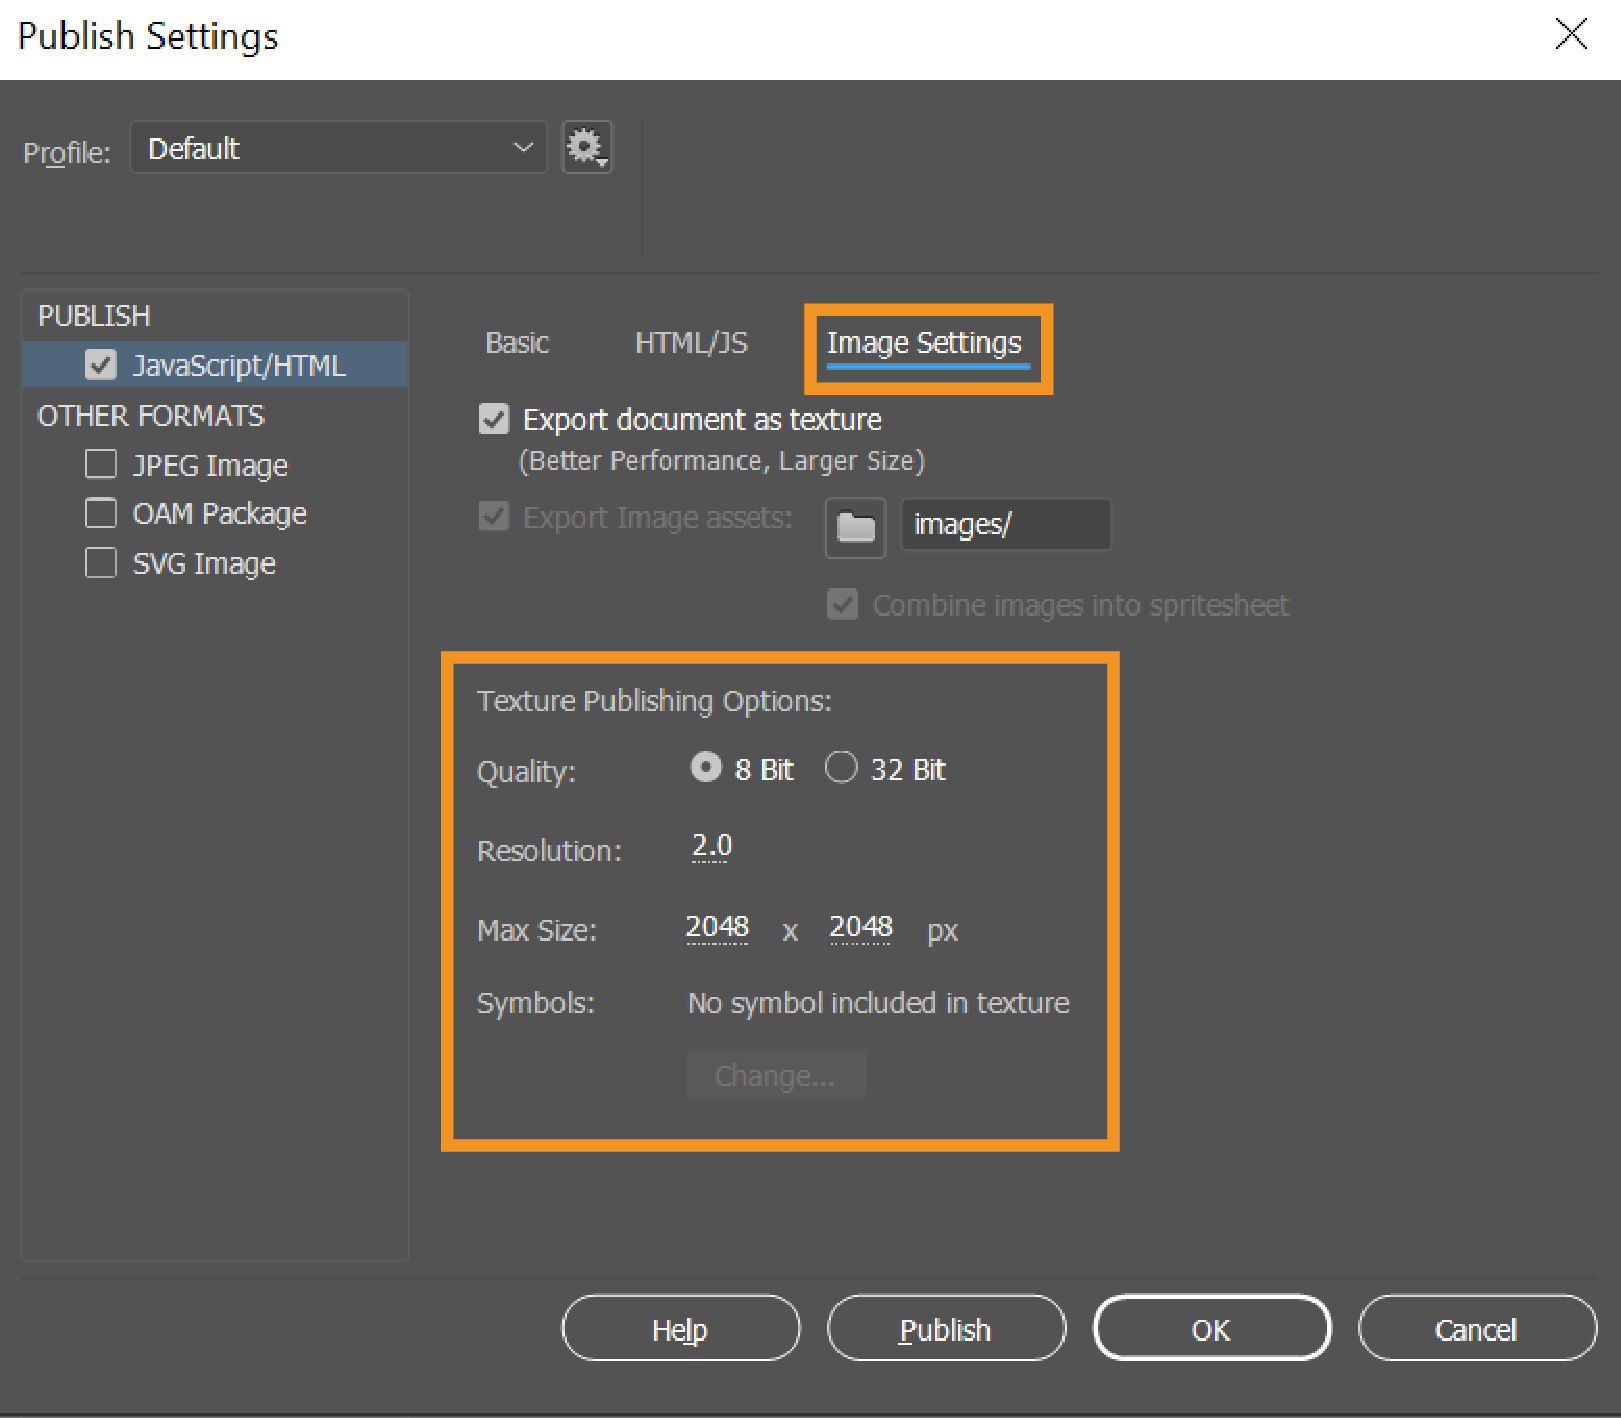
Task: Click the Change button under Symbols
Action: (x=775, y=1074)
